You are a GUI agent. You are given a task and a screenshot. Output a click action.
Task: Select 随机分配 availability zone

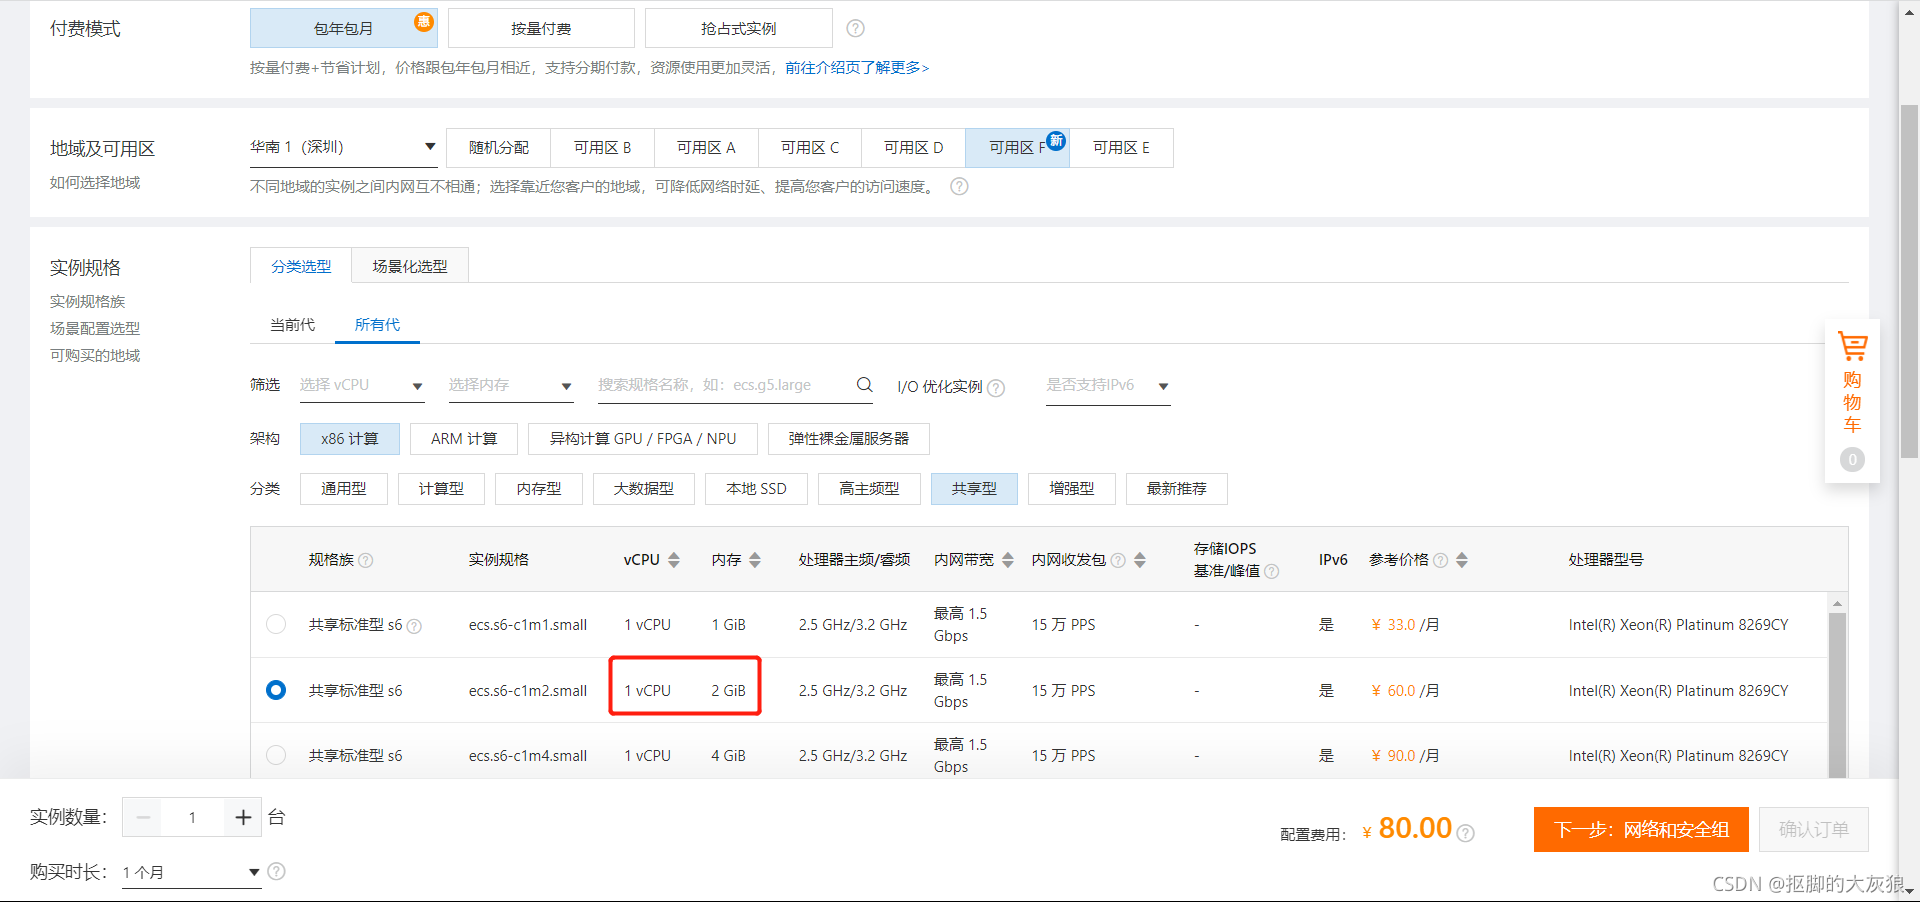[499, 148]
